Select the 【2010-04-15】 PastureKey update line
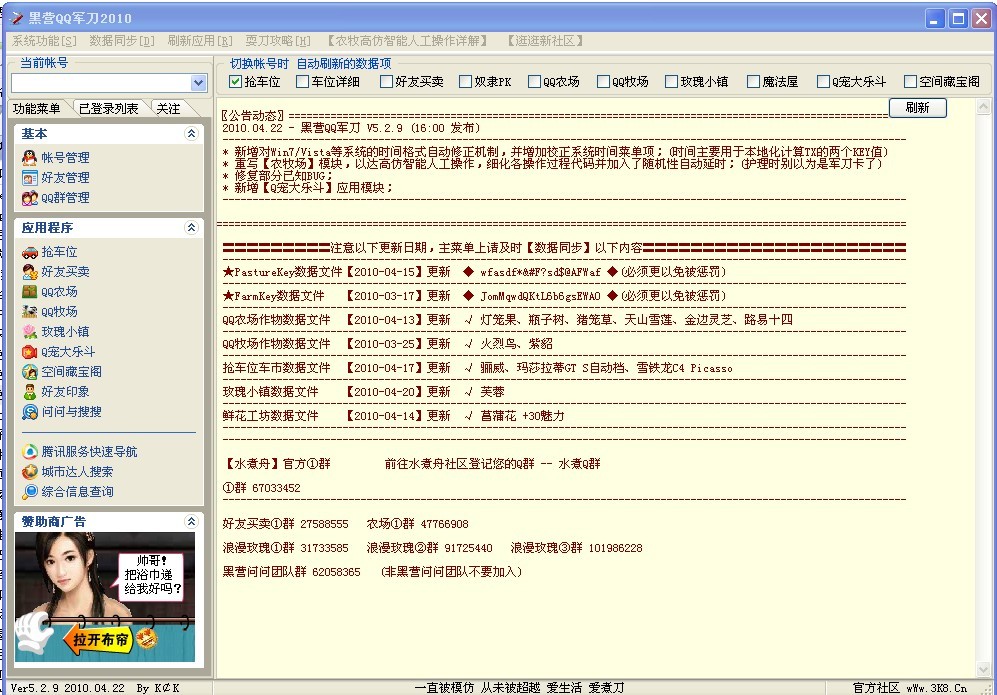 tap(474, 272)
